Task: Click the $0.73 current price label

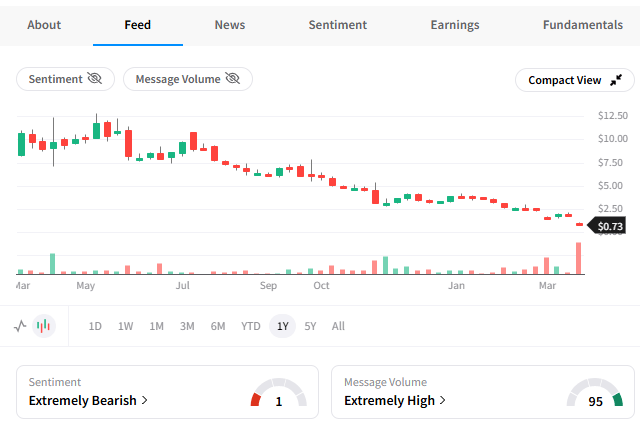Action: tap(609, 227)
